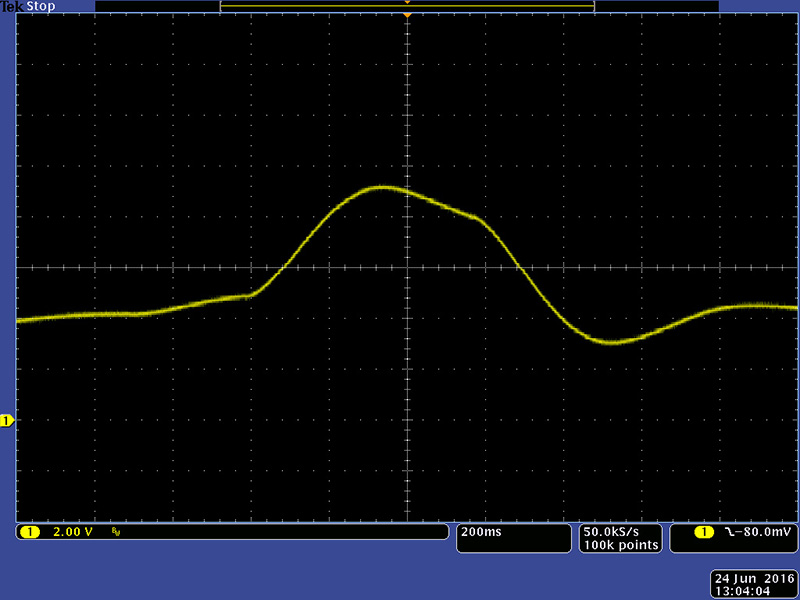
Task: Click the 24 Jun 2016 date display
Action: 753,579
